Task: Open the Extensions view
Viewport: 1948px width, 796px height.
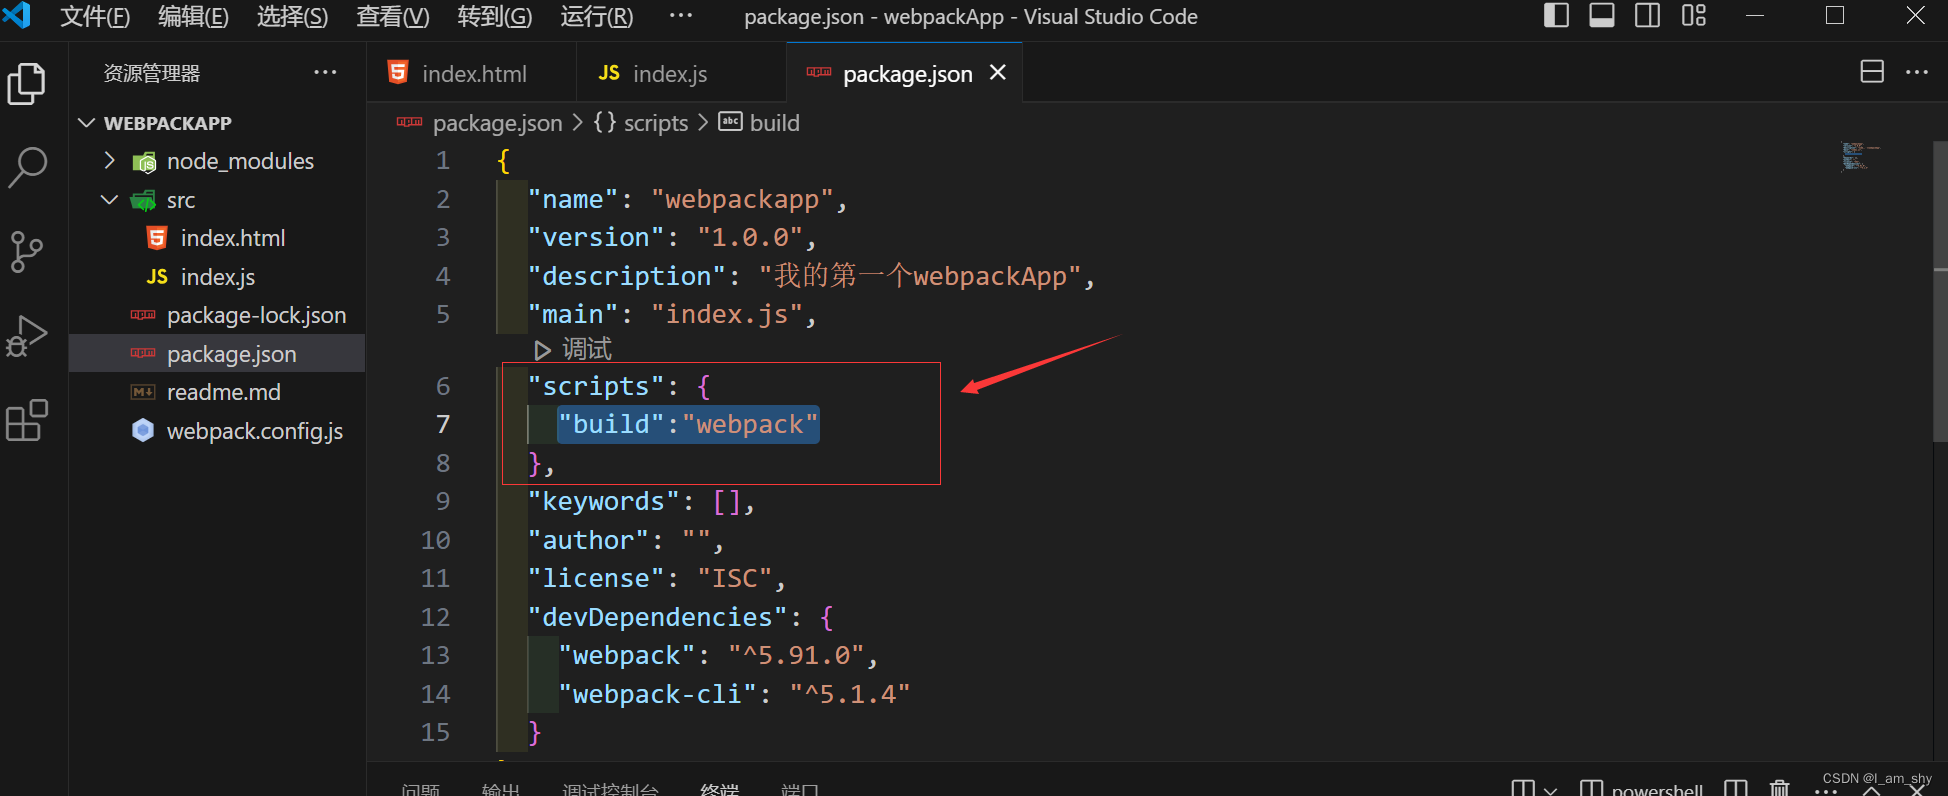Action: click(x=27, y=420)
